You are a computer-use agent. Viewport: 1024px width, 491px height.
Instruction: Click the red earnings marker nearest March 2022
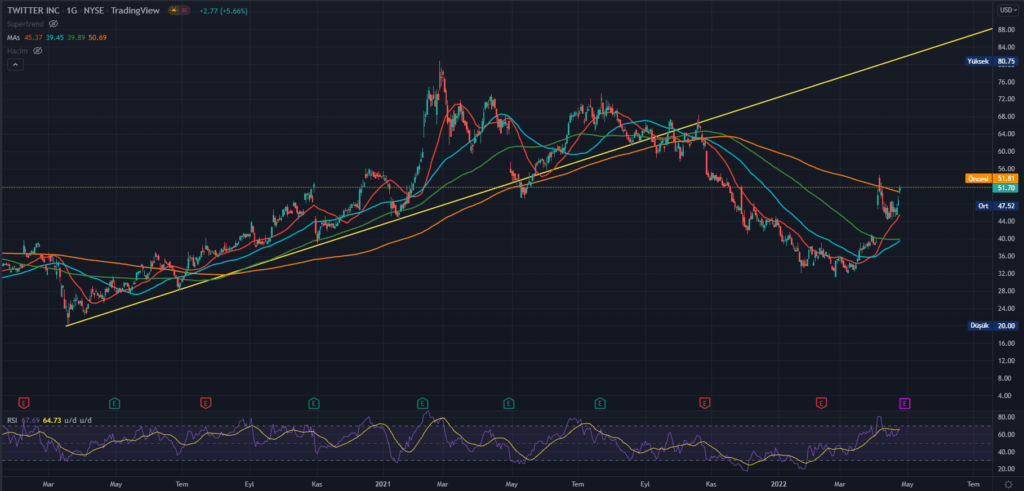(822, 404)
